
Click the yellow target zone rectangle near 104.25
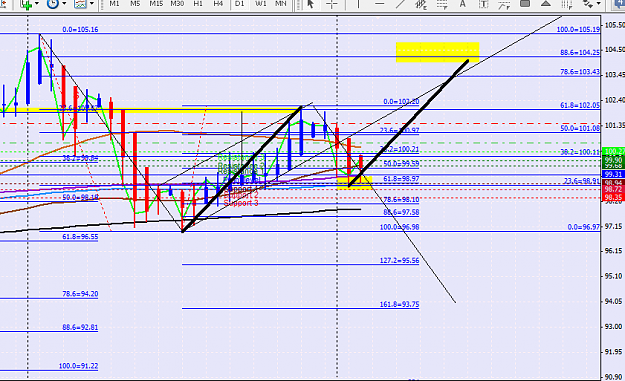tap(437, 52)
